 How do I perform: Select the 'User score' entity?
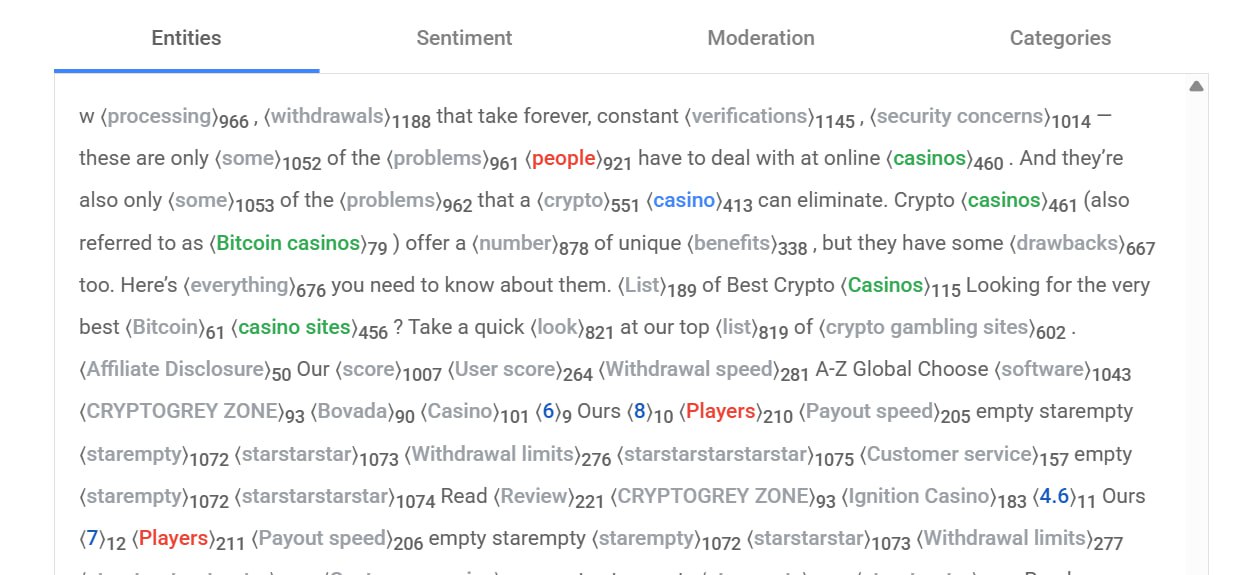tap(505, 369)
